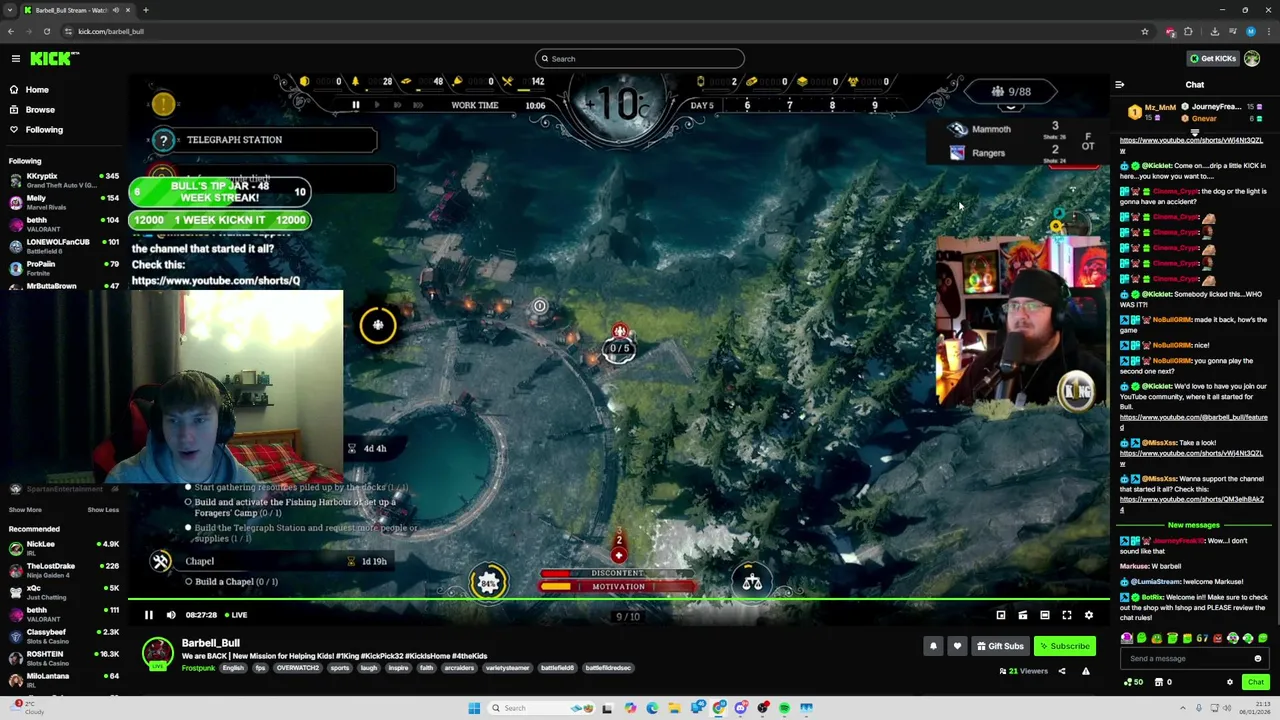The image size is (1280, 720).
Task: Toggle mini player mode
Action: click(x=1000, y=615)
